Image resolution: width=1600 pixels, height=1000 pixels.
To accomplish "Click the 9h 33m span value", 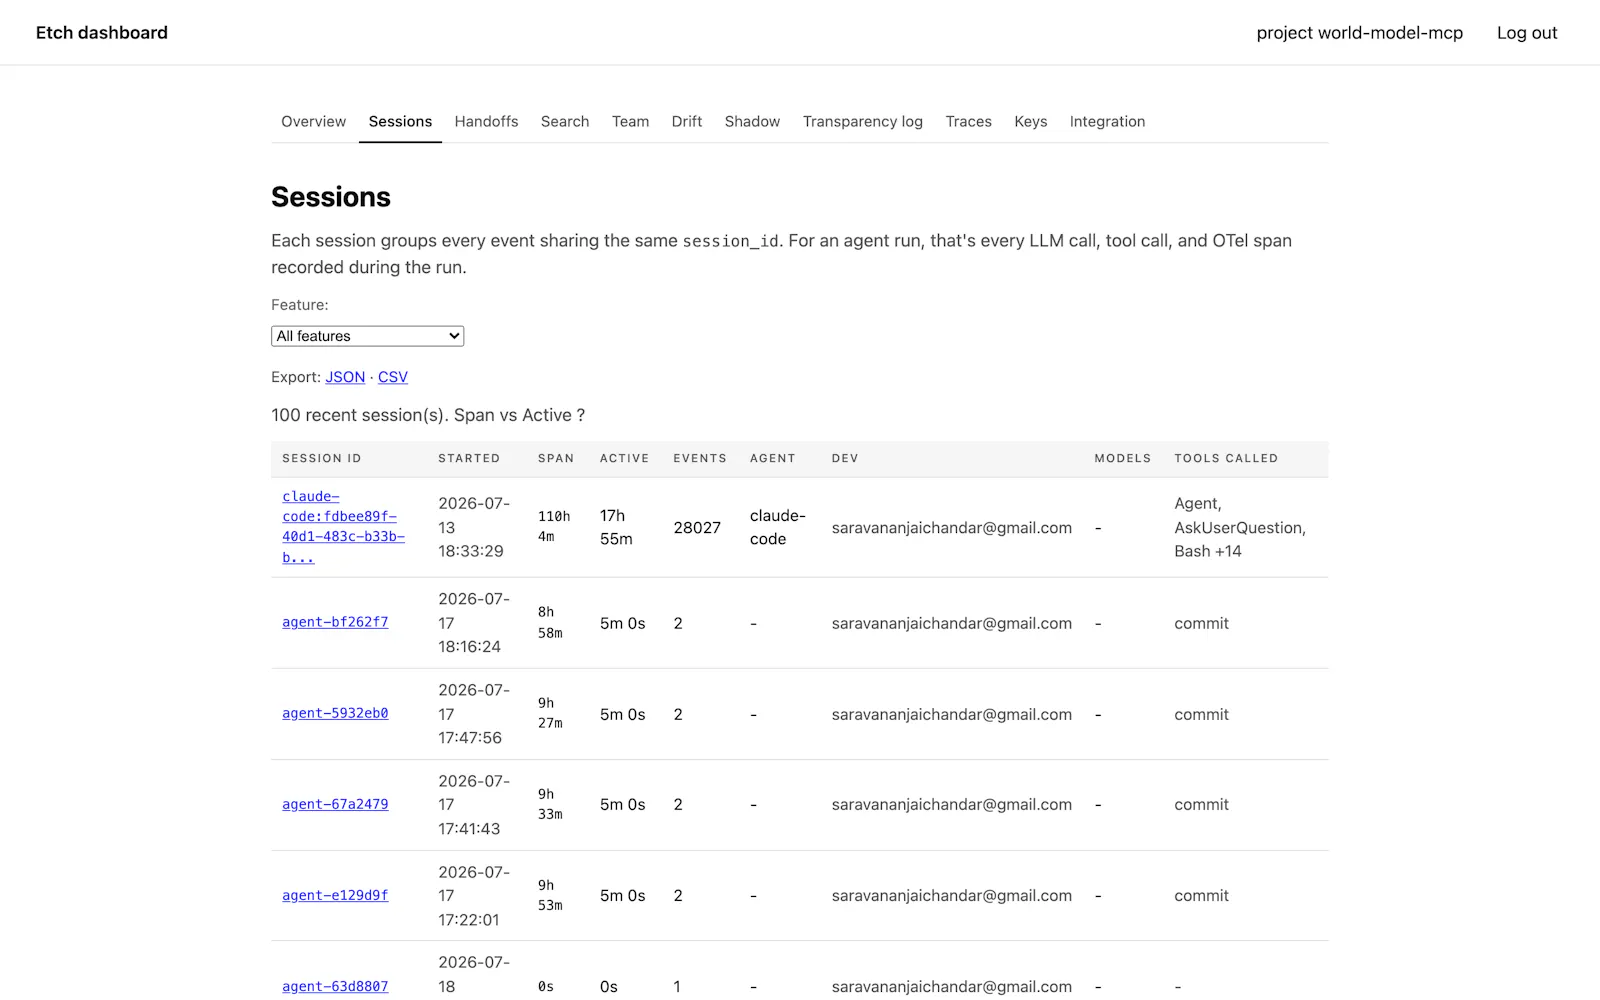I will pyautogui.click(x=551, y=804).
